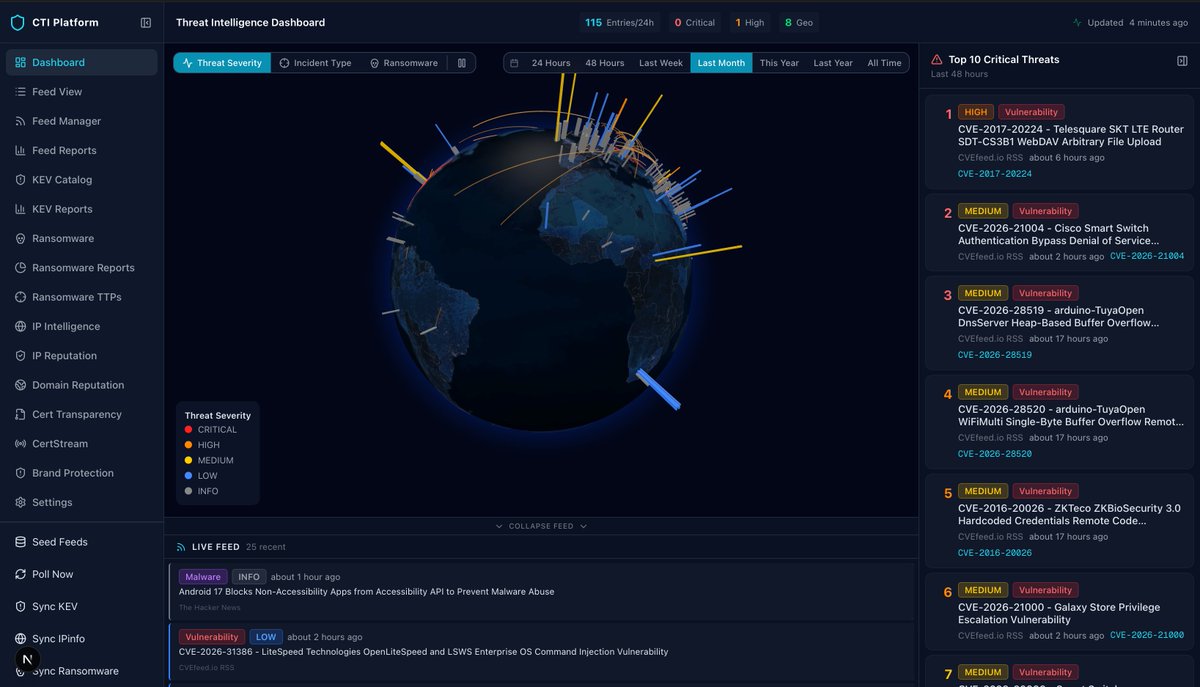Open Ransomware Reports in the sidebar
Viewport: 1200px width, 687px height.
(81, 268)
